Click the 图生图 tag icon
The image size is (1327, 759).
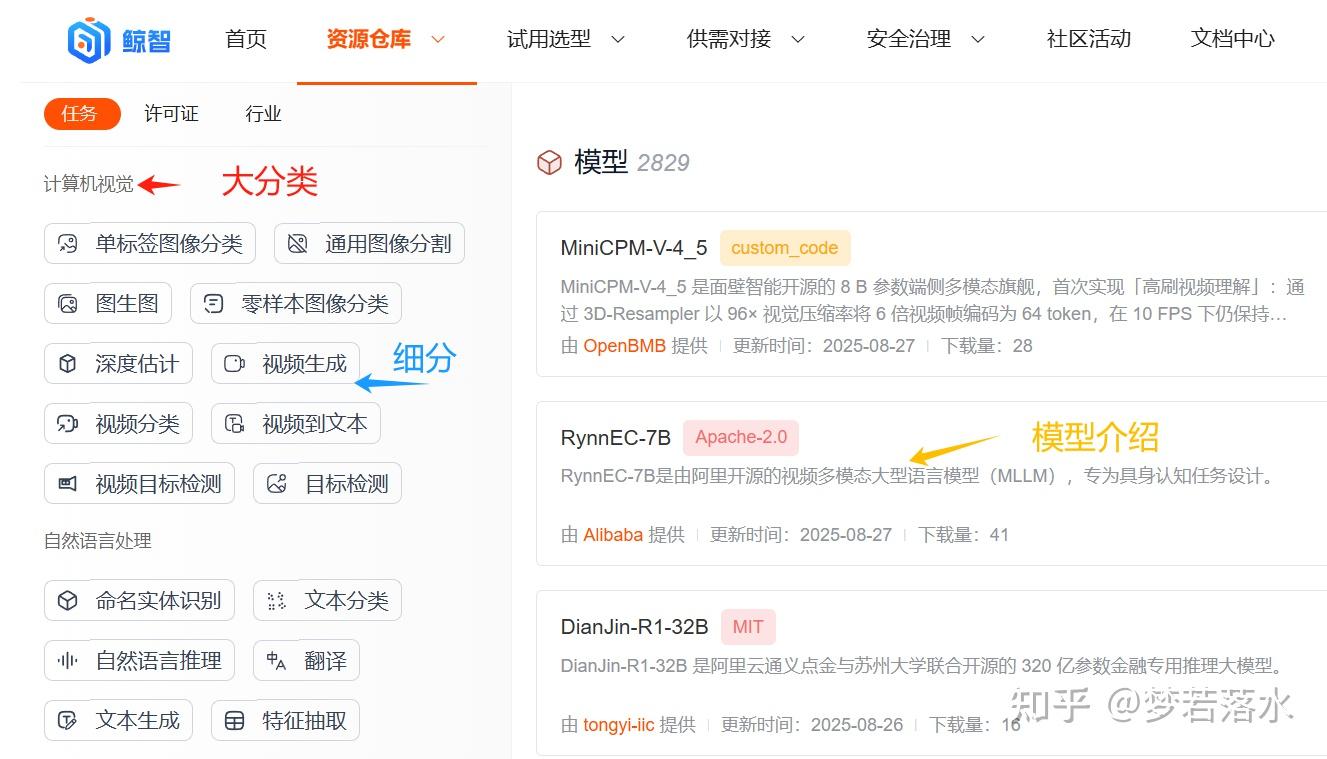coord(68,304)
